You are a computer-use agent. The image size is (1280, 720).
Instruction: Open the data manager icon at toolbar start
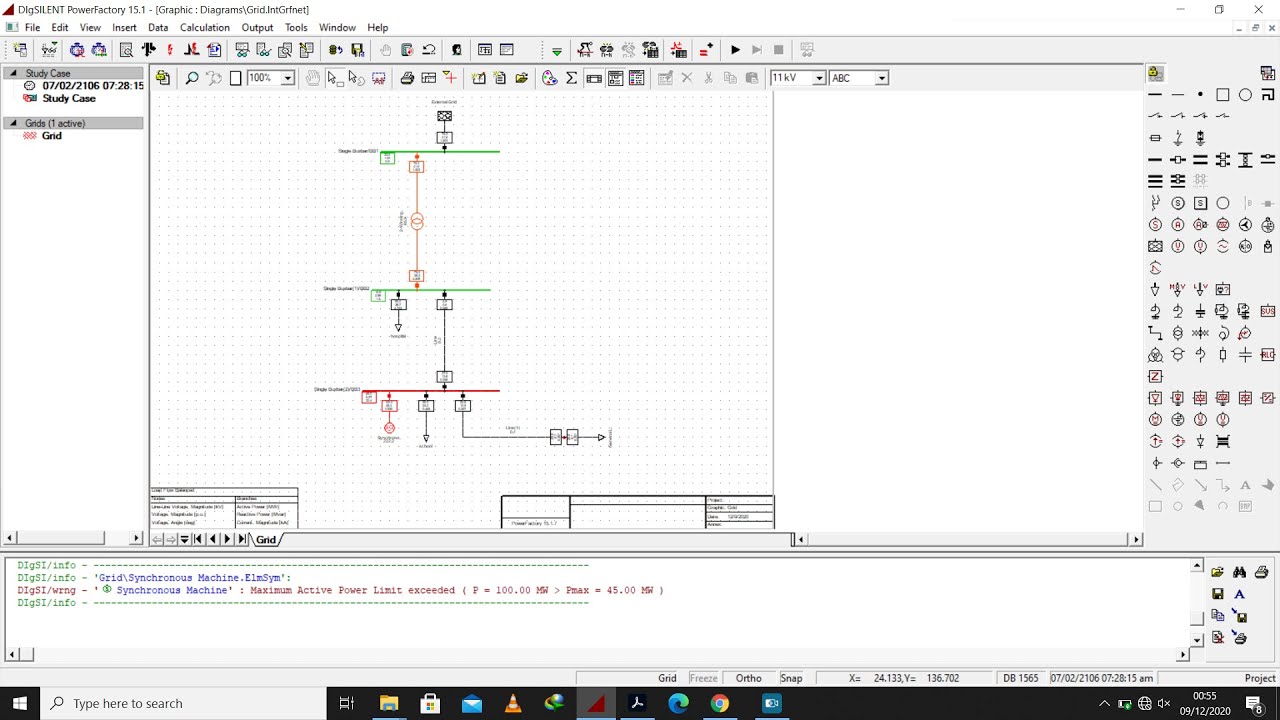tap(20, 49)
